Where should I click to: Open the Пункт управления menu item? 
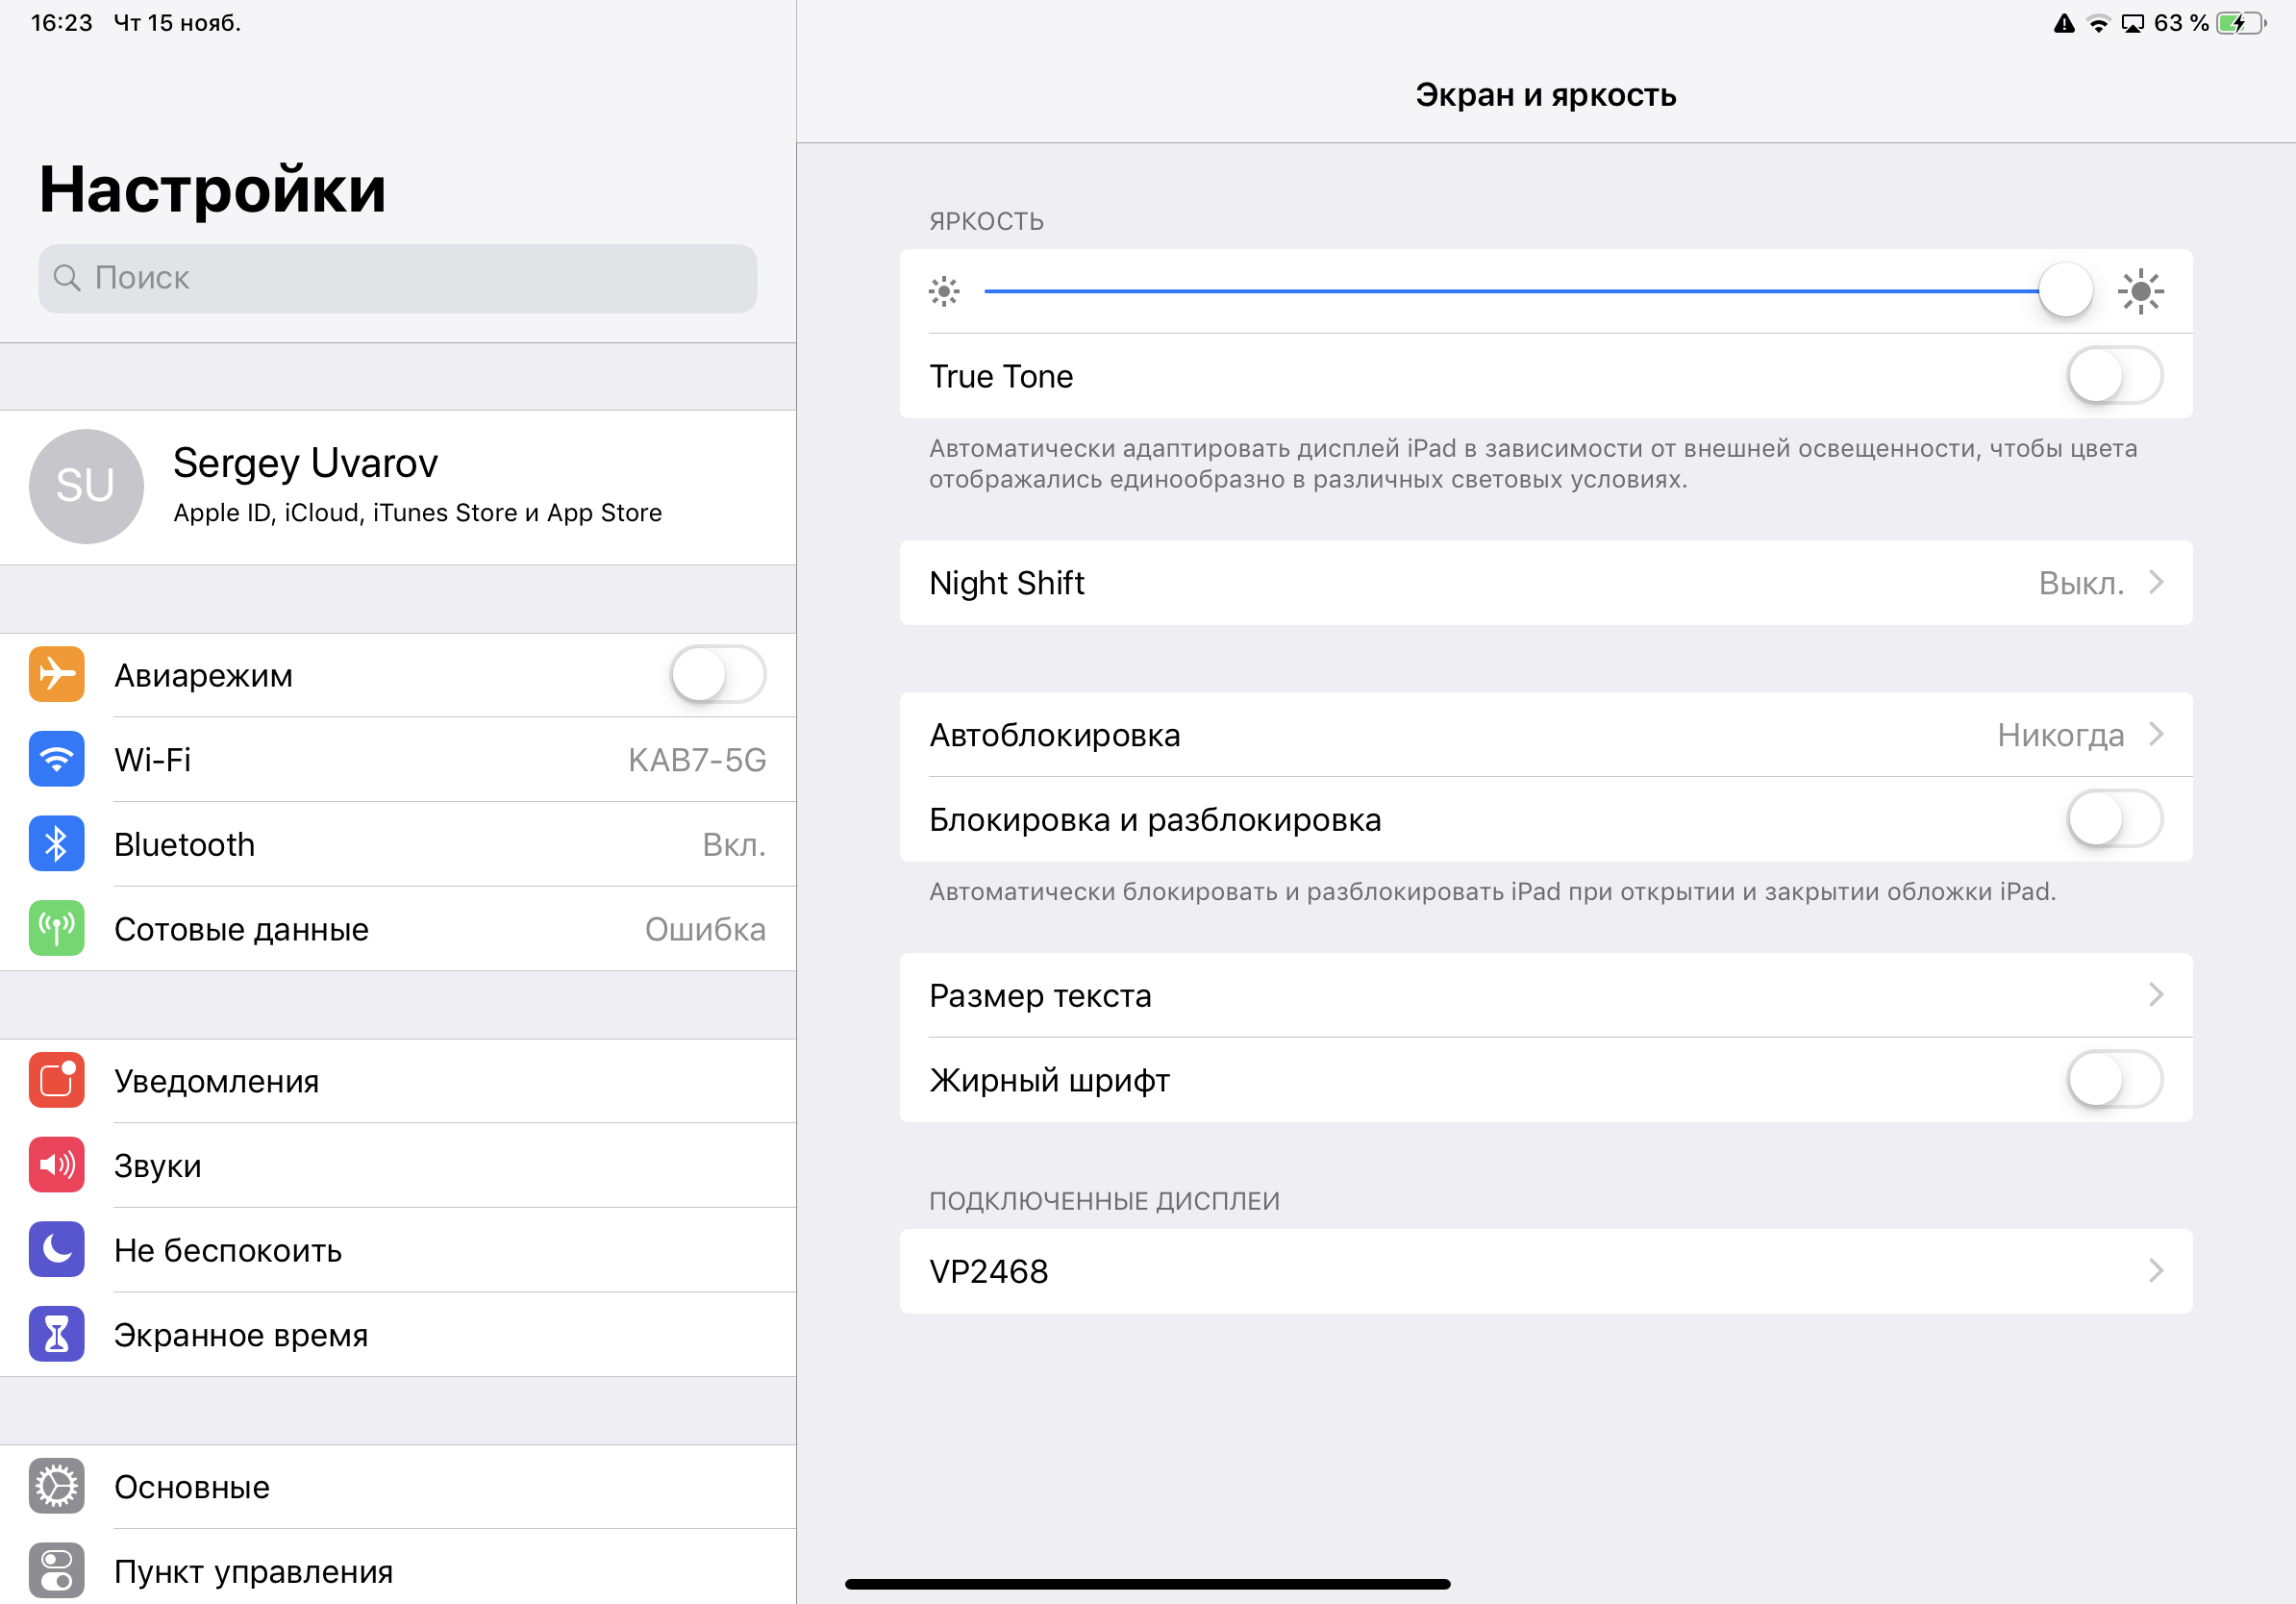click(253, 1571)
